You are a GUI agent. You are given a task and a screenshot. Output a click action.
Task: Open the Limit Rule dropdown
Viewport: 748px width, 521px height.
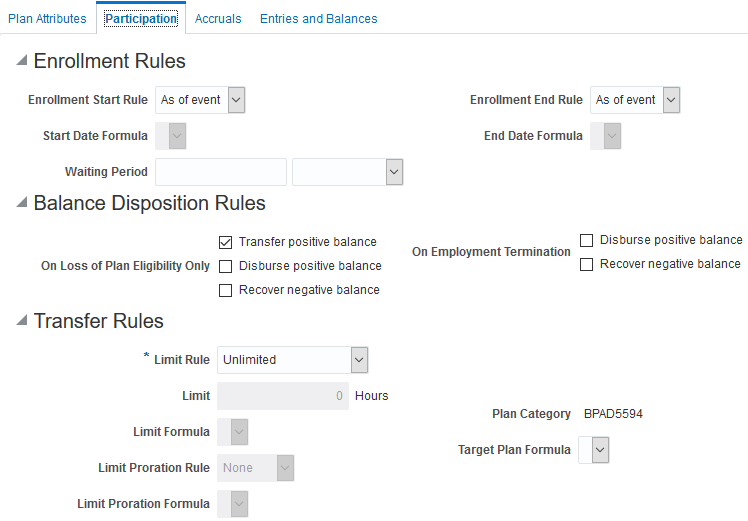click(359, 360)
